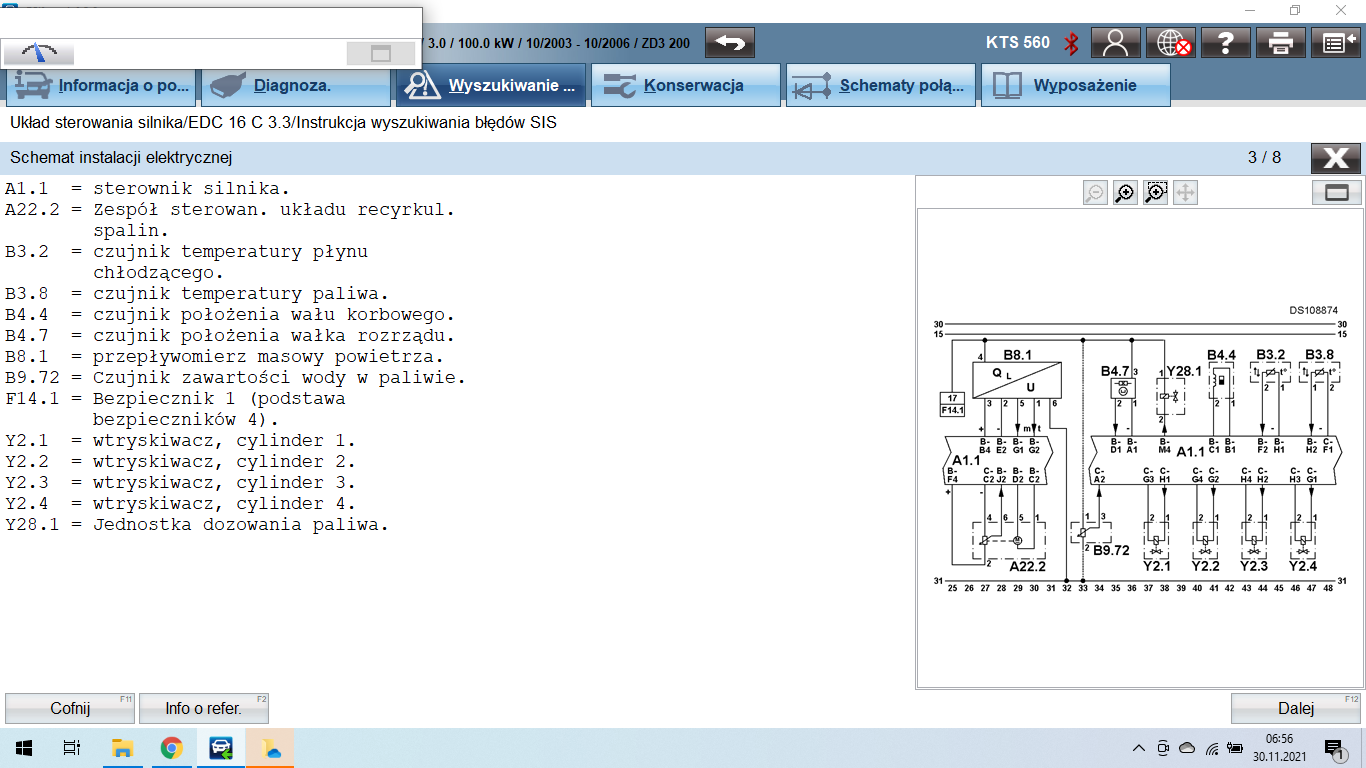This screenshot has height=768, width=1366.
Task: Go to next page with Dalej
Action: tap(1296, 708)
